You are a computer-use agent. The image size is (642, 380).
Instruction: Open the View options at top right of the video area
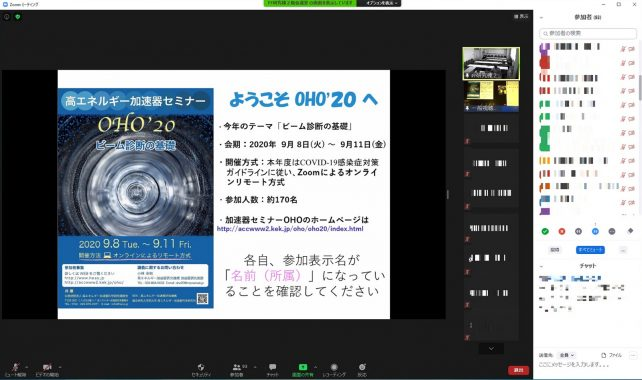(521, 16)
